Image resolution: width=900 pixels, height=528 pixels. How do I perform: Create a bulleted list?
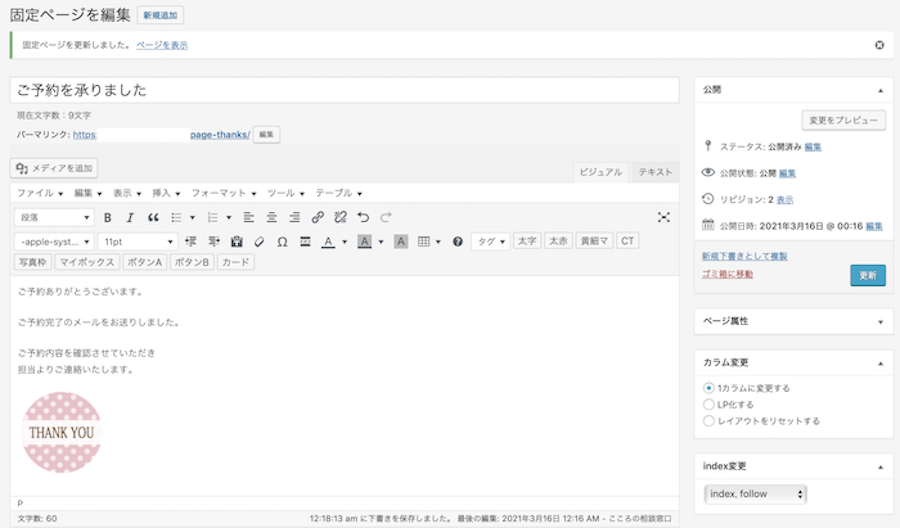[x=176, y=218]
